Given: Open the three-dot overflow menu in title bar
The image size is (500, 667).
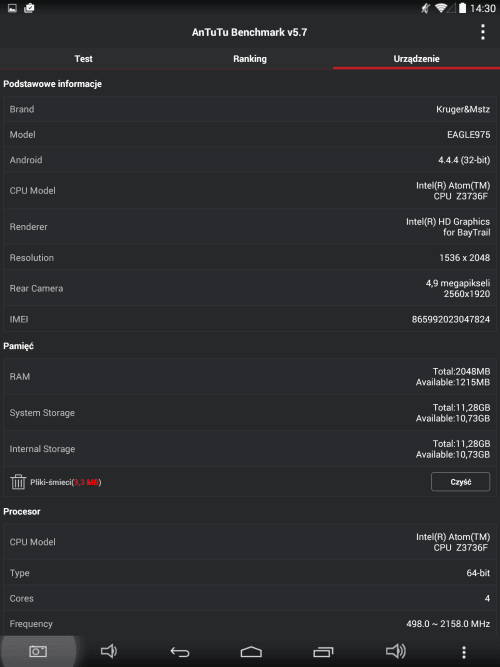Looking at the screenshot, I should pyautogui.click(x=483, y=32).
